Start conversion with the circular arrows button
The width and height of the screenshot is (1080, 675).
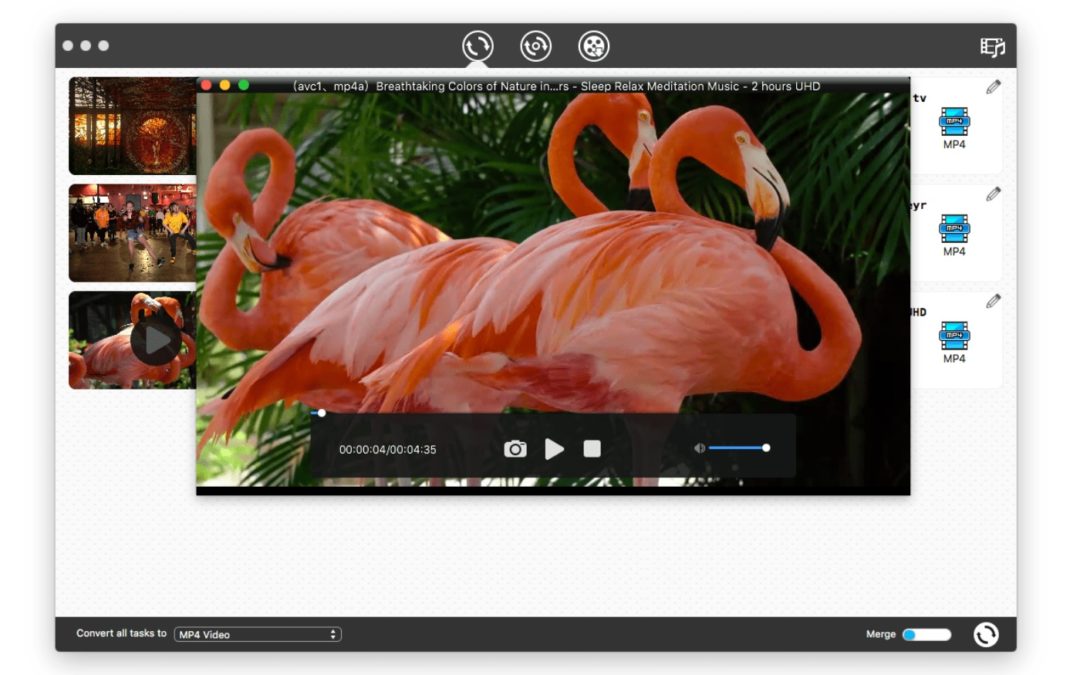989,633
